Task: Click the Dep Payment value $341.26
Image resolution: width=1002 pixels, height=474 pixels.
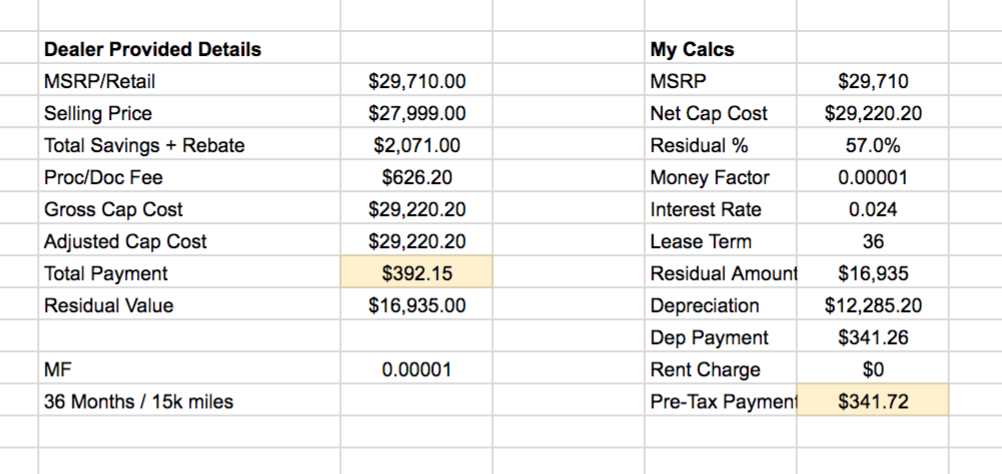Action: (x=873, y=337)
